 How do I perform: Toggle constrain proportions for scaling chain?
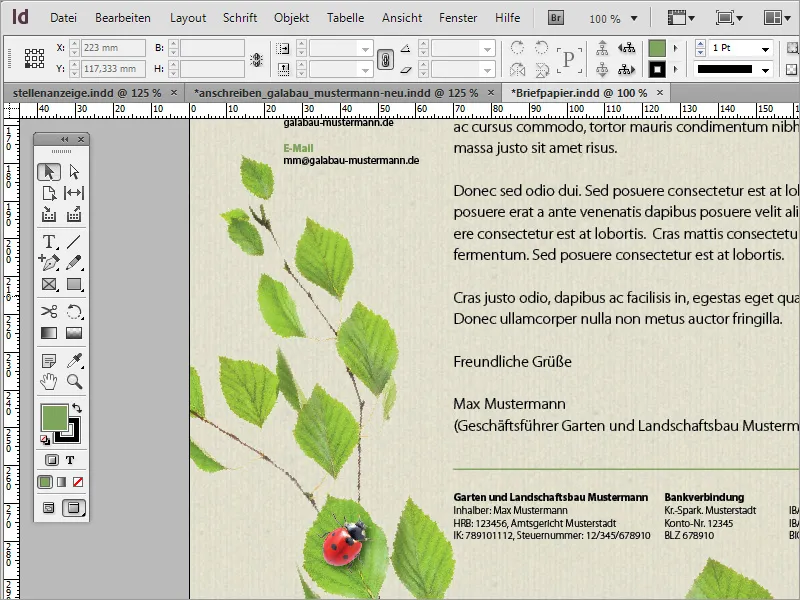(x=386, y=60)
